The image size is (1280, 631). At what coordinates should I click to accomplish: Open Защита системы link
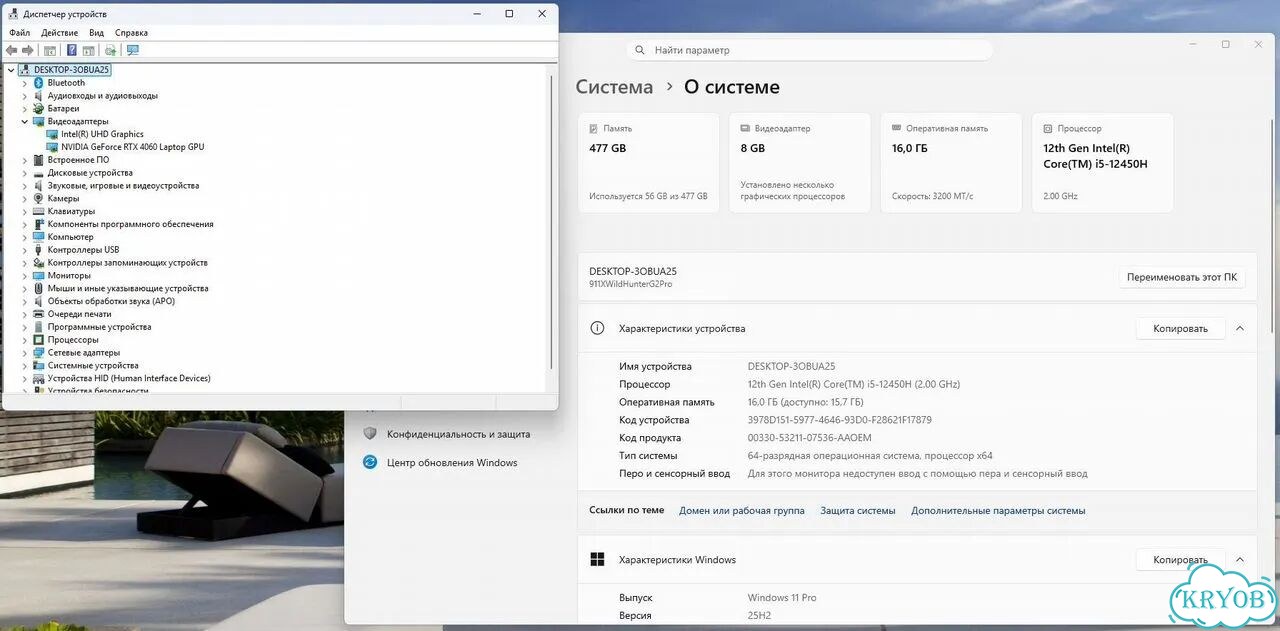(858, 511)
